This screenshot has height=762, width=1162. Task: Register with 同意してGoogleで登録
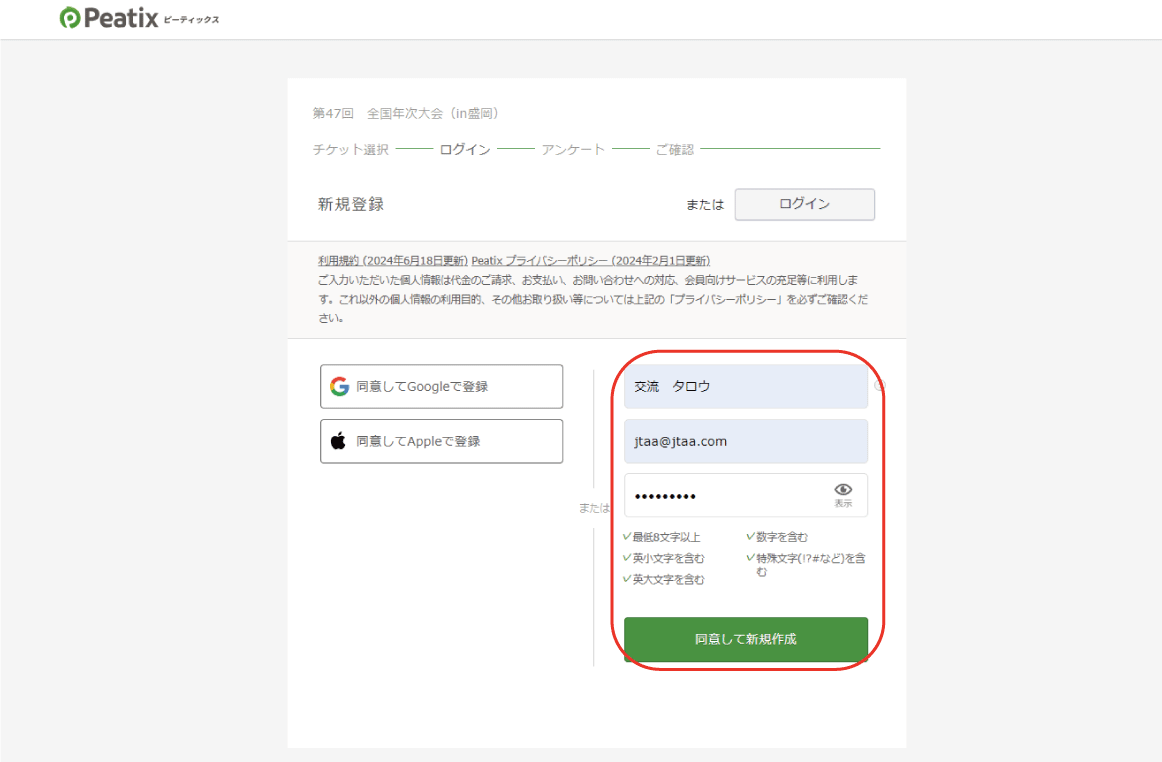[442, 386]
